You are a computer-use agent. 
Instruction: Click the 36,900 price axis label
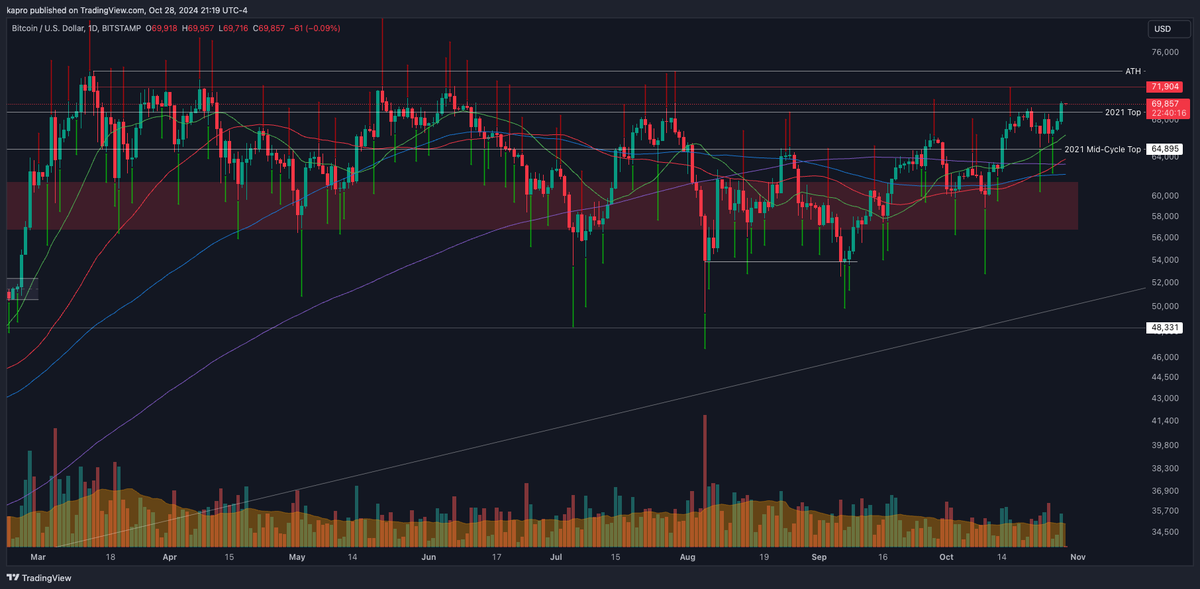1163,490
